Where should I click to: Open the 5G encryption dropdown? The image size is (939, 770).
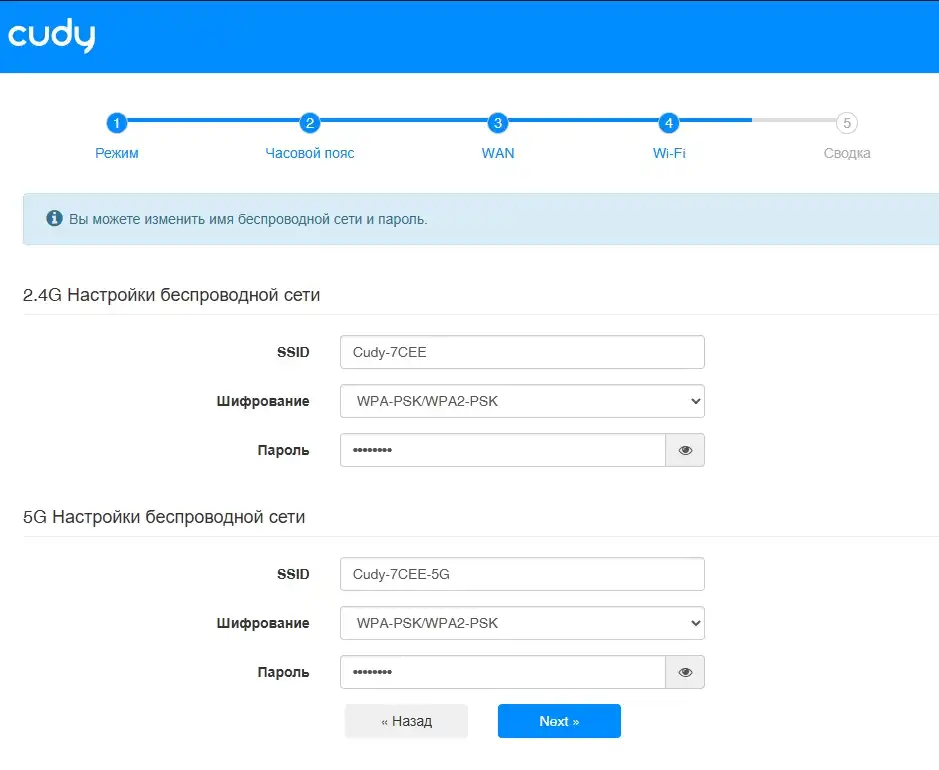coord(522,623)
